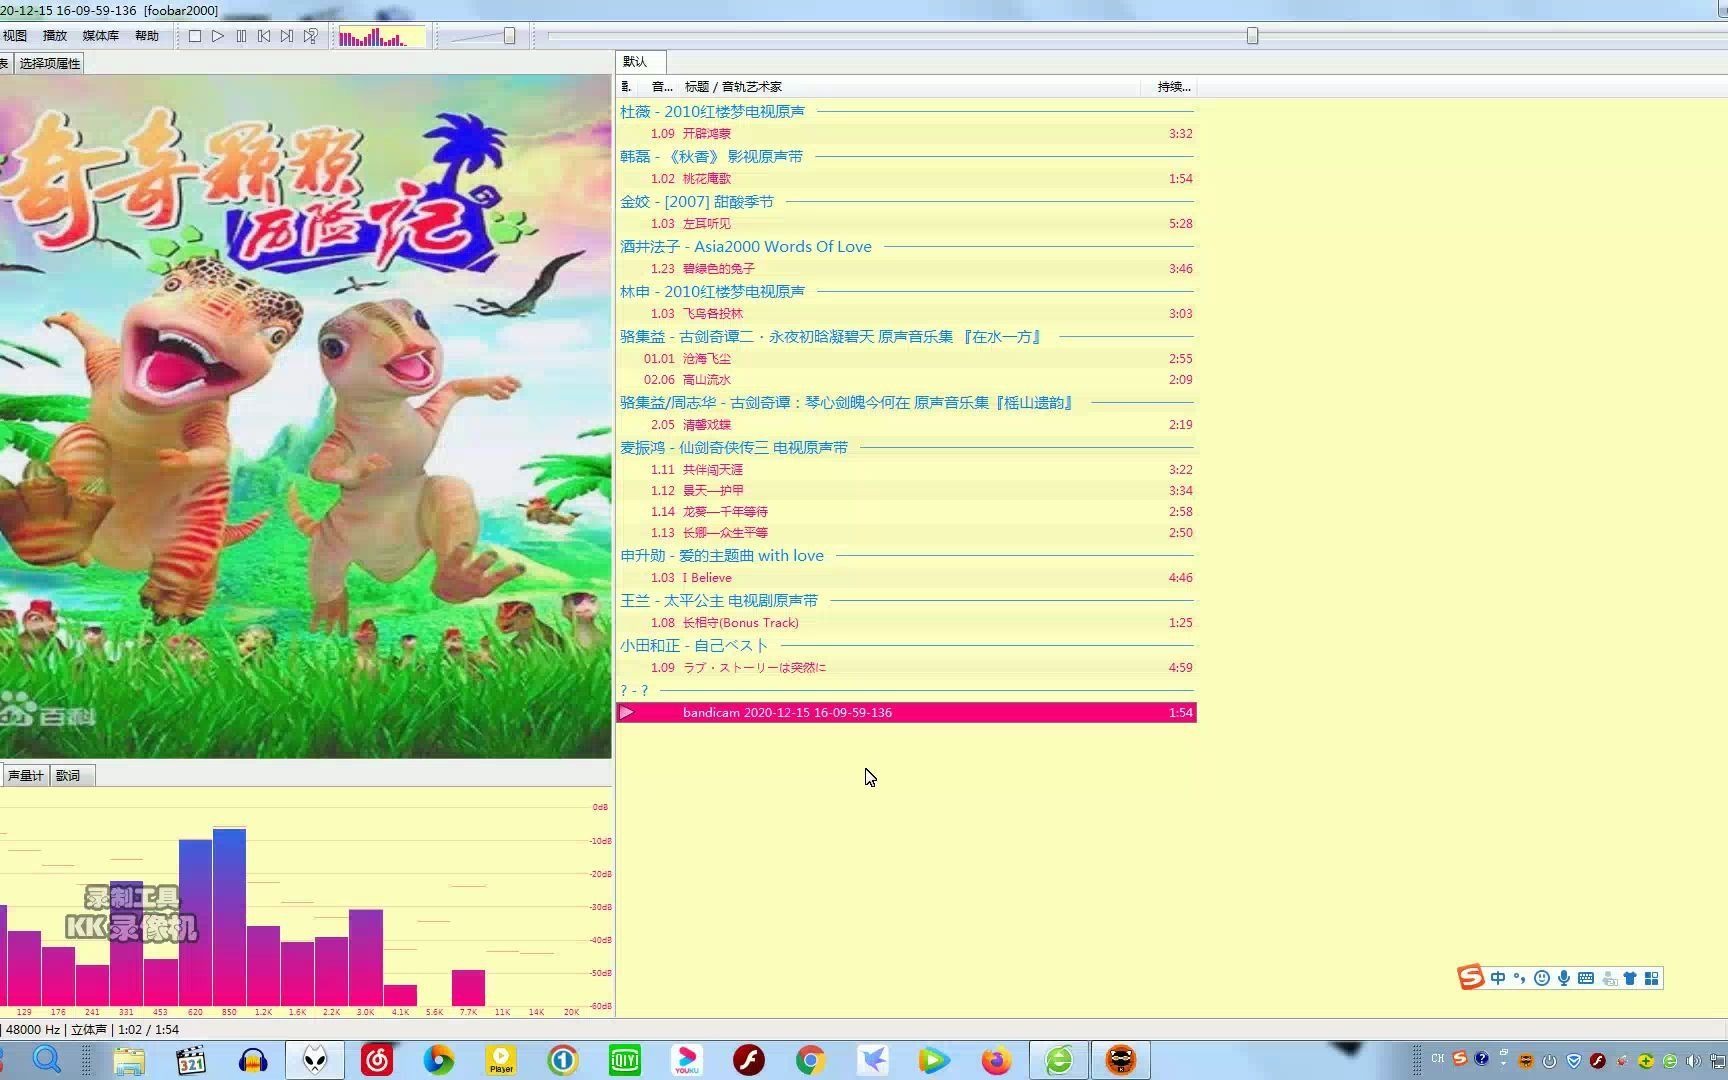Toggle Sogou Chinese/English 中 mode
1728x1080 pixels.
[x=1498, y=978]
